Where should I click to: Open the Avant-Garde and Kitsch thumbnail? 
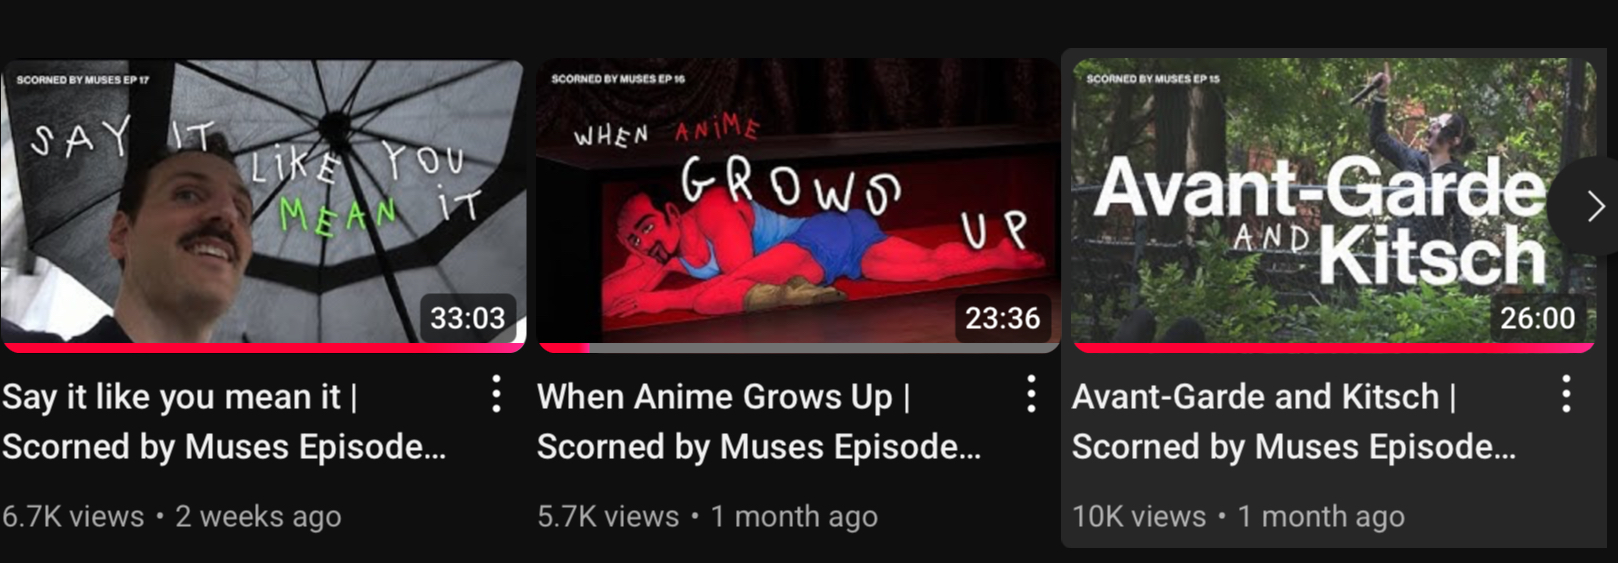pyautogui.click(x=1333, y=205)
